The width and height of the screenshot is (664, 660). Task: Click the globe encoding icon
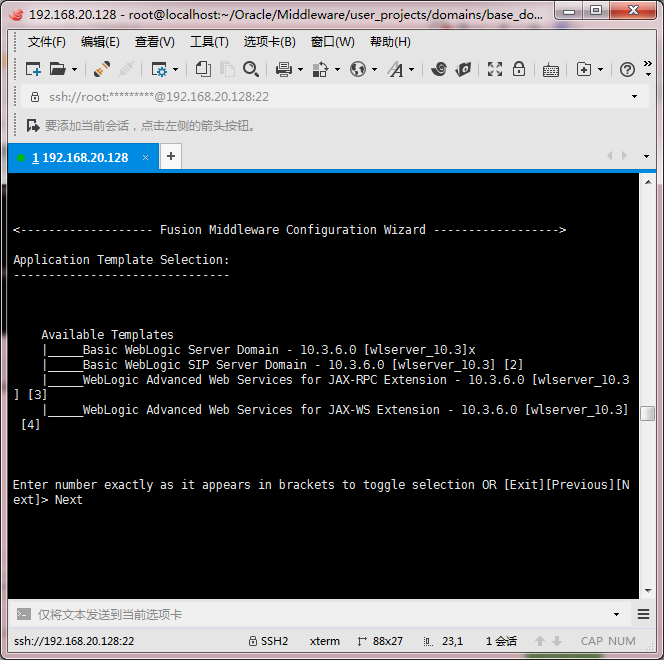358,69
